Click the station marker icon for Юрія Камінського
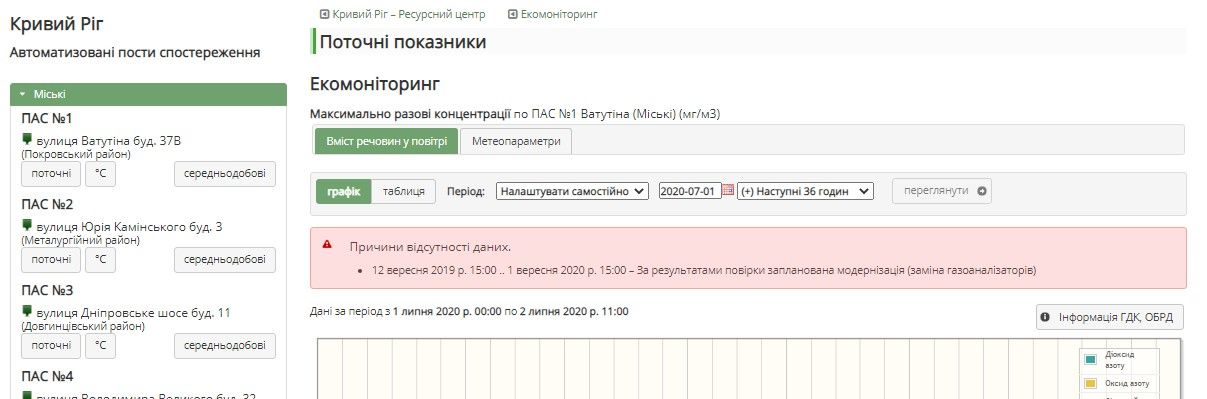Viewport: 1207px width, 399px height. coord(27,226)
